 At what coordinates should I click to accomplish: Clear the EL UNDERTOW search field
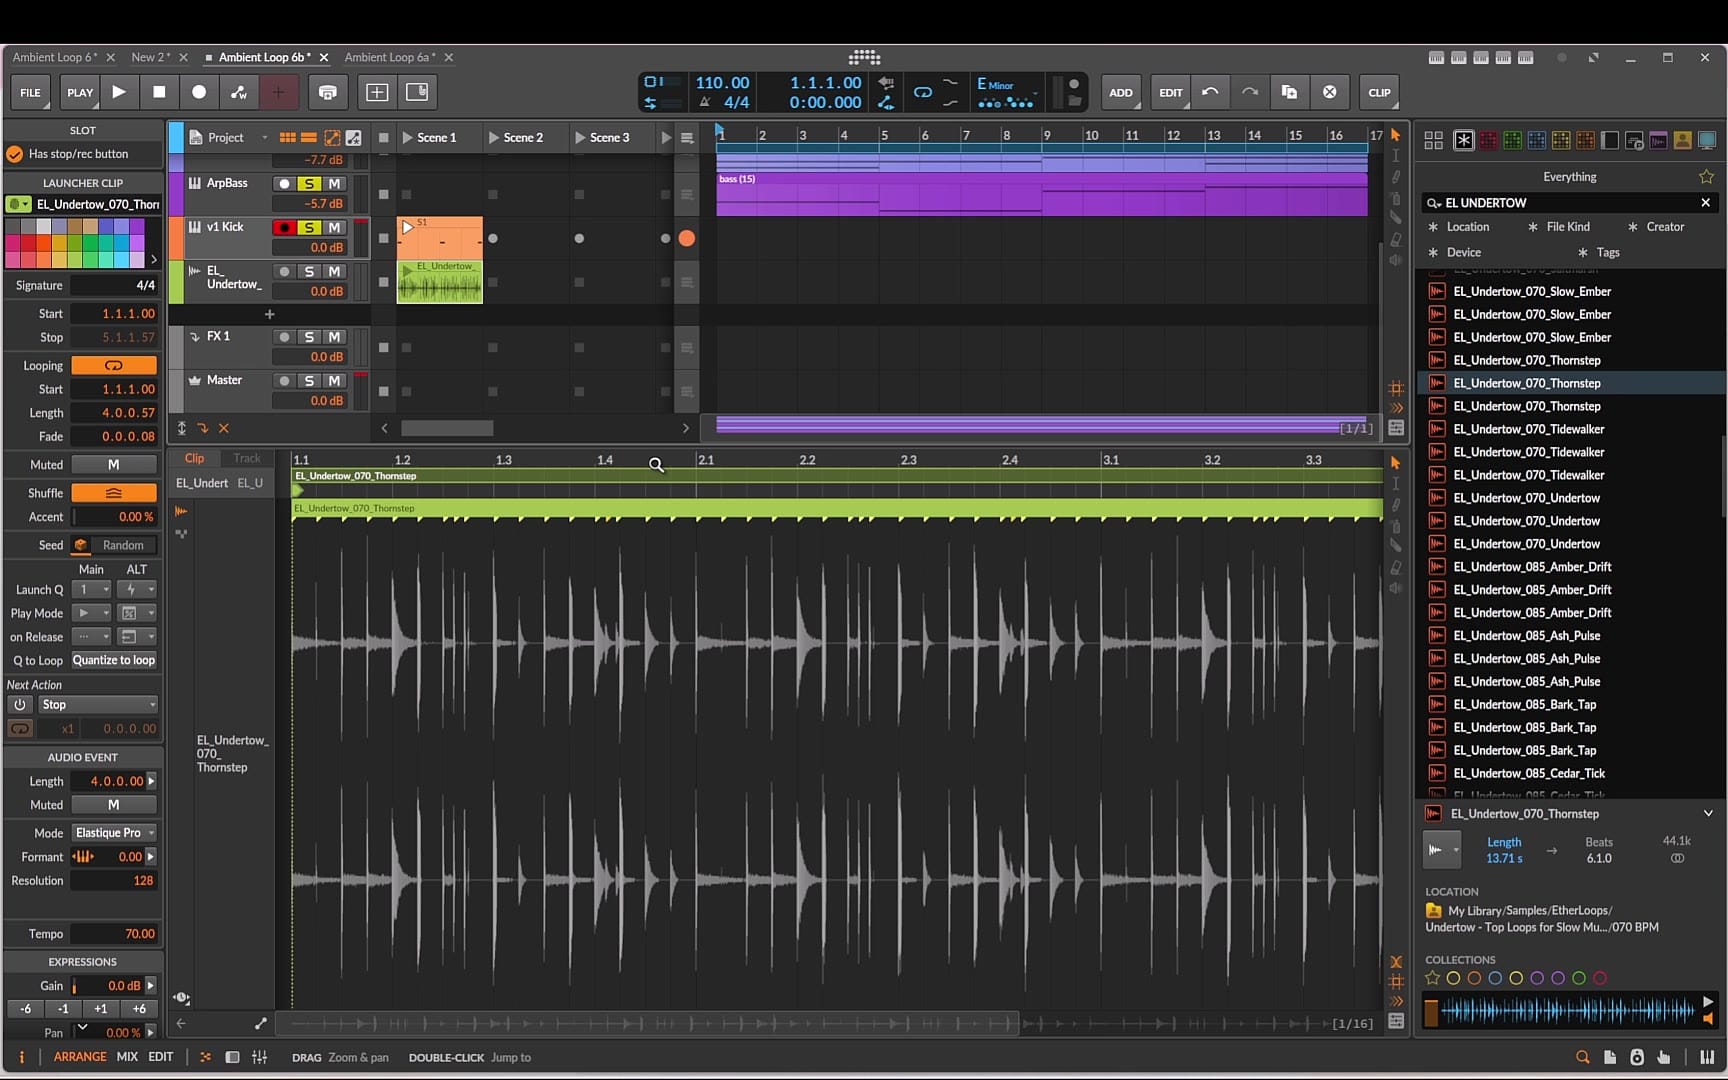coord(1706,203)
